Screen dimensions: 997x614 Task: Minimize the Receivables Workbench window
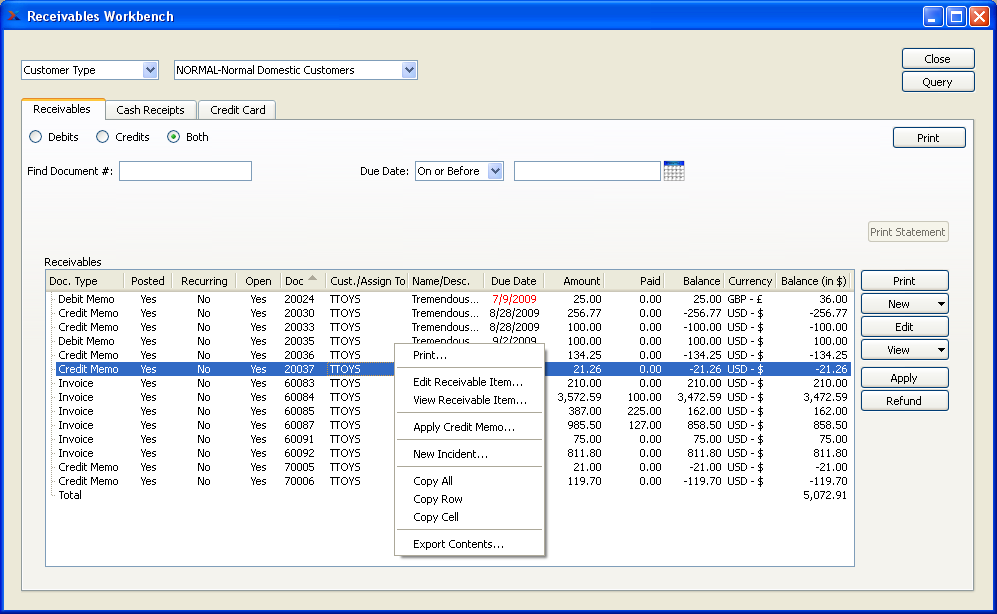coord(932,16)
